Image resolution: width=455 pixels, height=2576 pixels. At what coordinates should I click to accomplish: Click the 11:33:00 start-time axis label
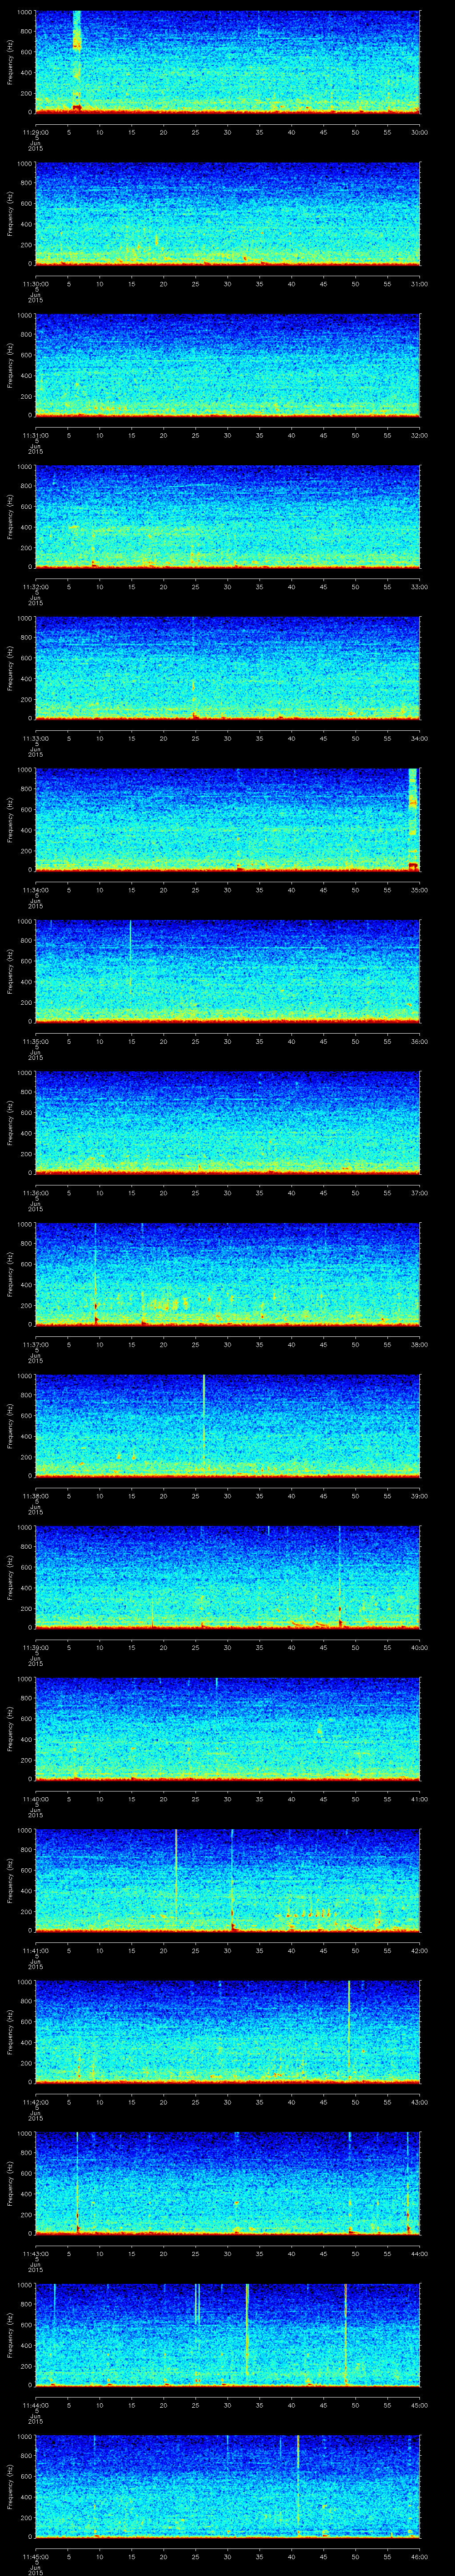(x=36, y=738)
